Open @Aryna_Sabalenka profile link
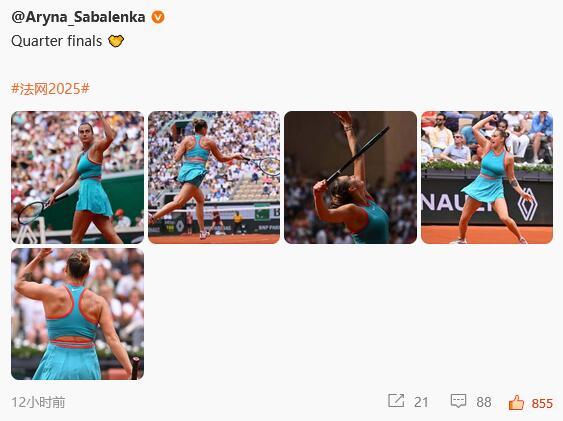The width and height of the screenshot is (563, 421). (x=78, y=17)
